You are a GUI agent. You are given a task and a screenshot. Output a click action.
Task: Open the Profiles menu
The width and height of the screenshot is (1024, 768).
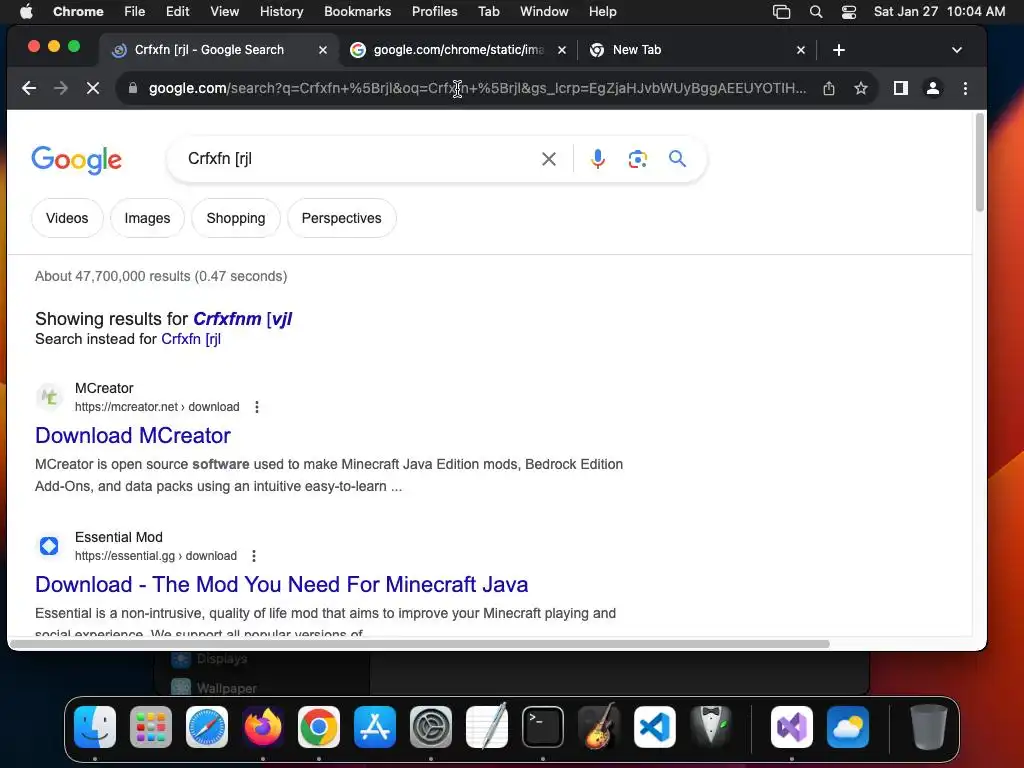tap(434, 12)
